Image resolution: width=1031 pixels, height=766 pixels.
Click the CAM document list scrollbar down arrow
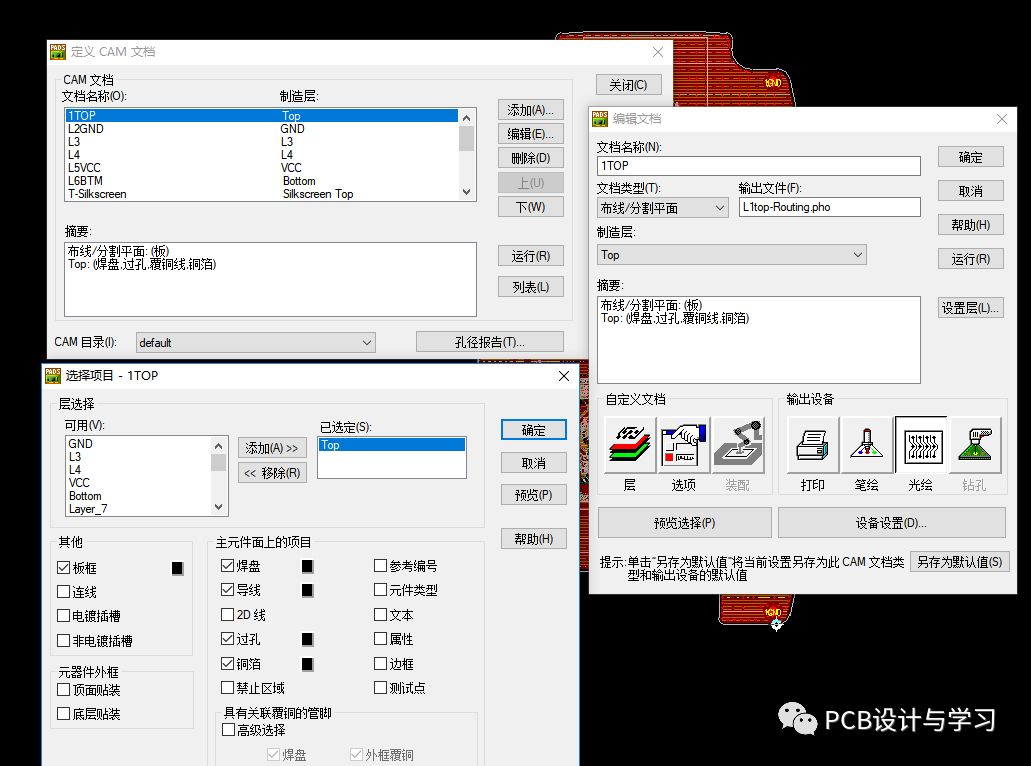(x=466, y=193)
